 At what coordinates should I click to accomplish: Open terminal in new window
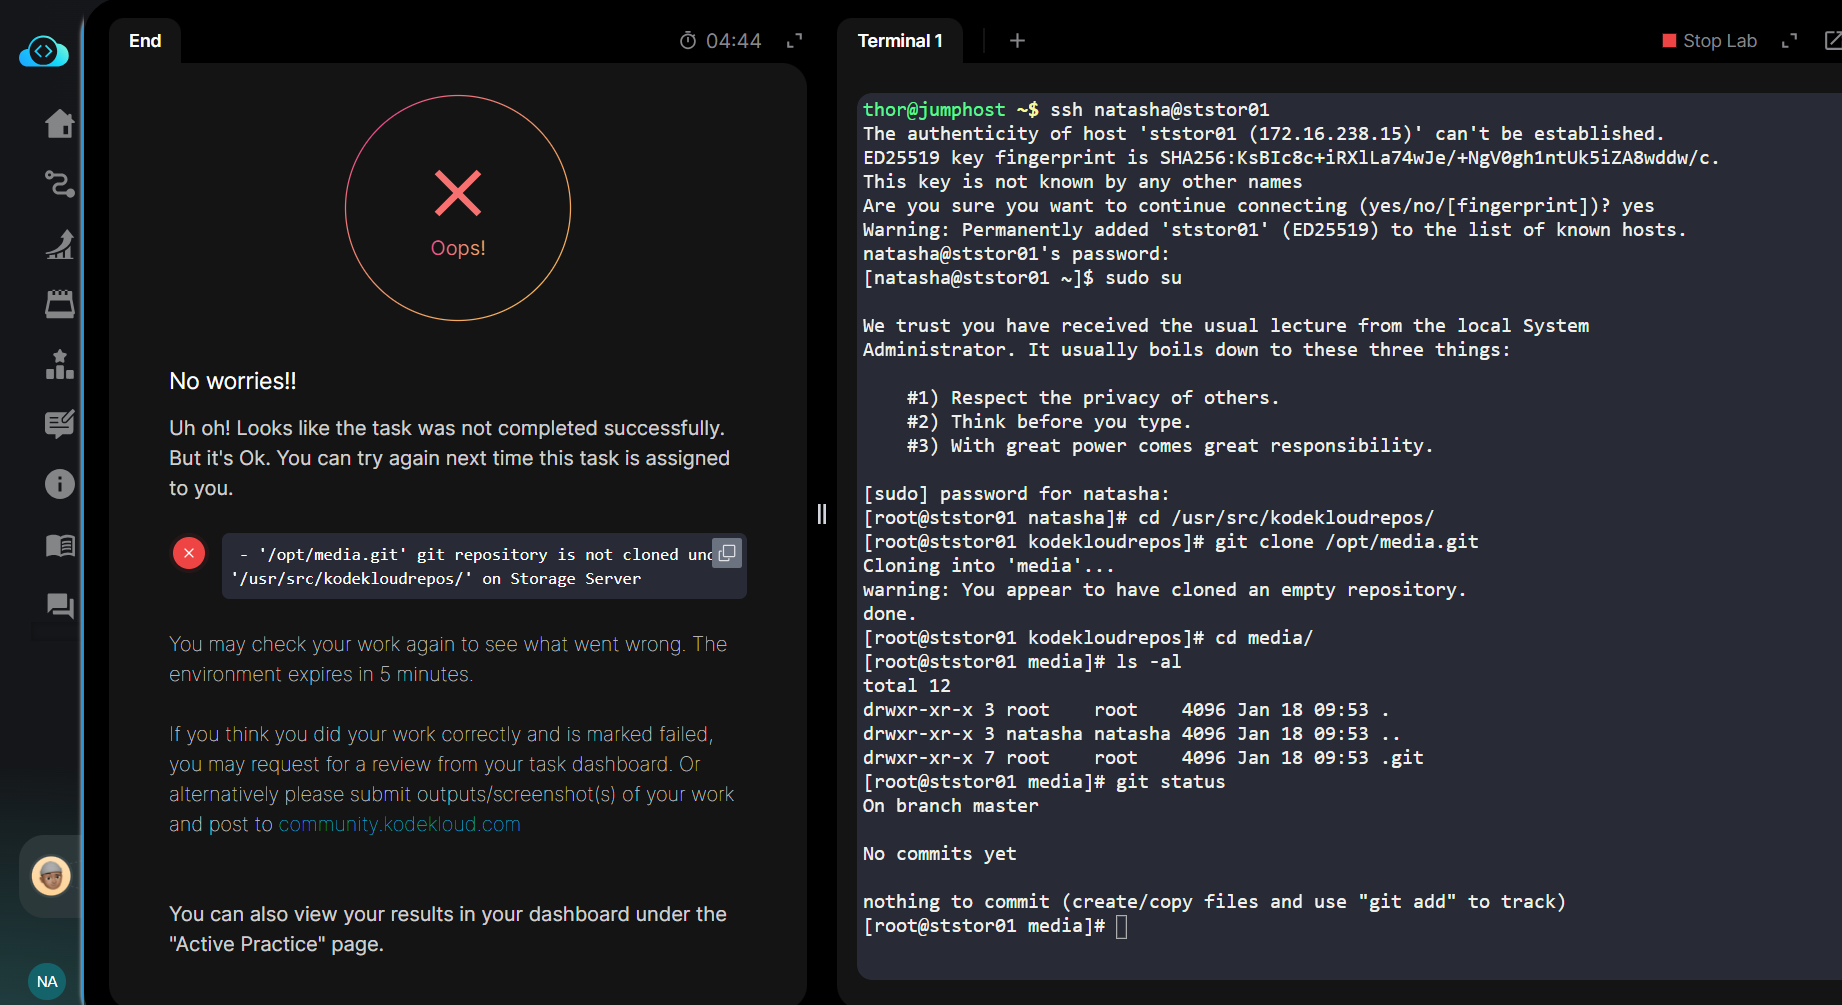click(1832, 41)
